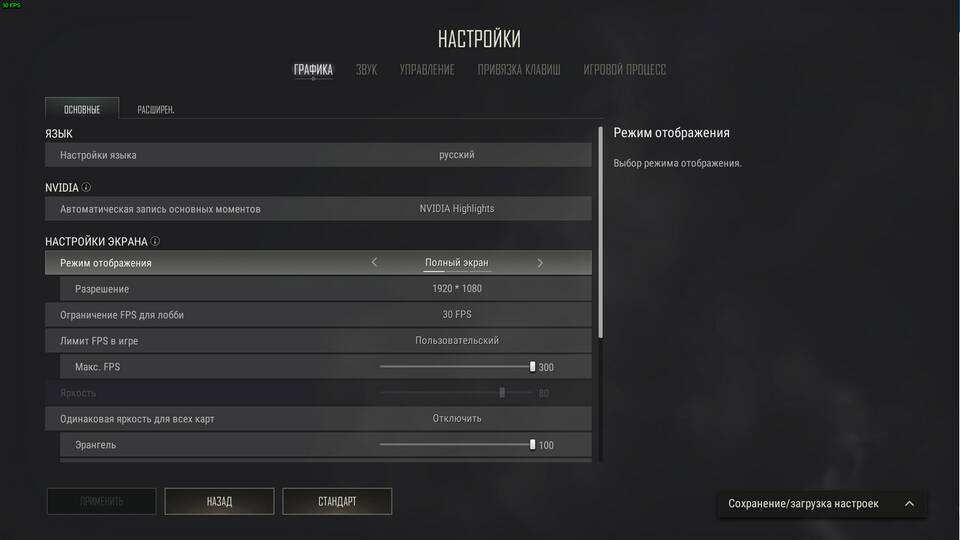This screenshot has width=960, height=540.
Task: Switch to ИГРОВОЙ ПРОЦЕСС tab
Action: 624,70
